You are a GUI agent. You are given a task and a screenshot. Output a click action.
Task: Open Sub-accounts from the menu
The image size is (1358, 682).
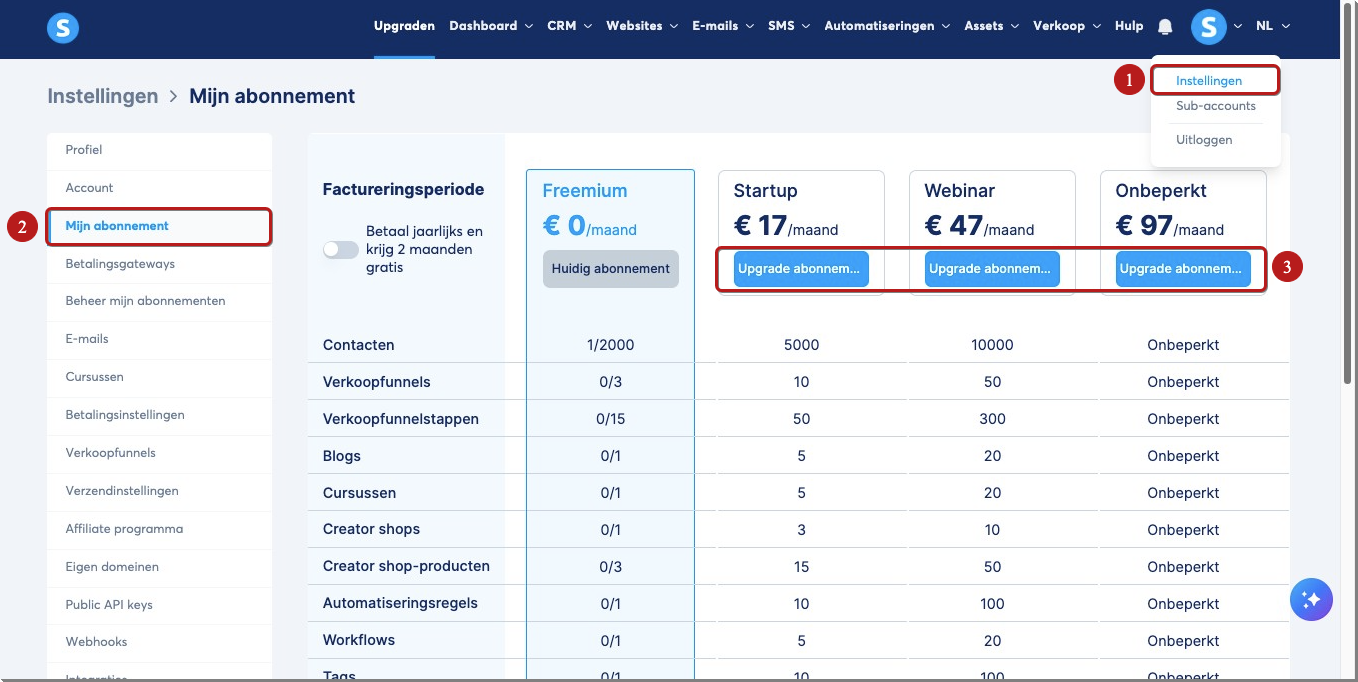[1215, 106]
